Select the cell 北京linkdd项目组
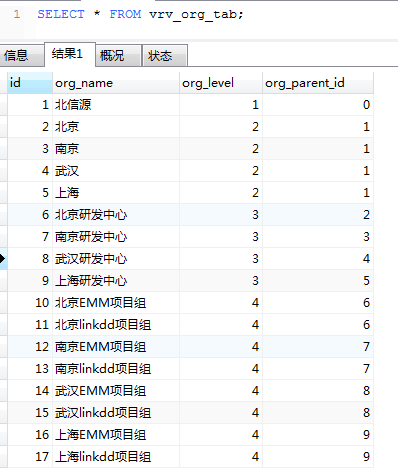 pos(116,325)
